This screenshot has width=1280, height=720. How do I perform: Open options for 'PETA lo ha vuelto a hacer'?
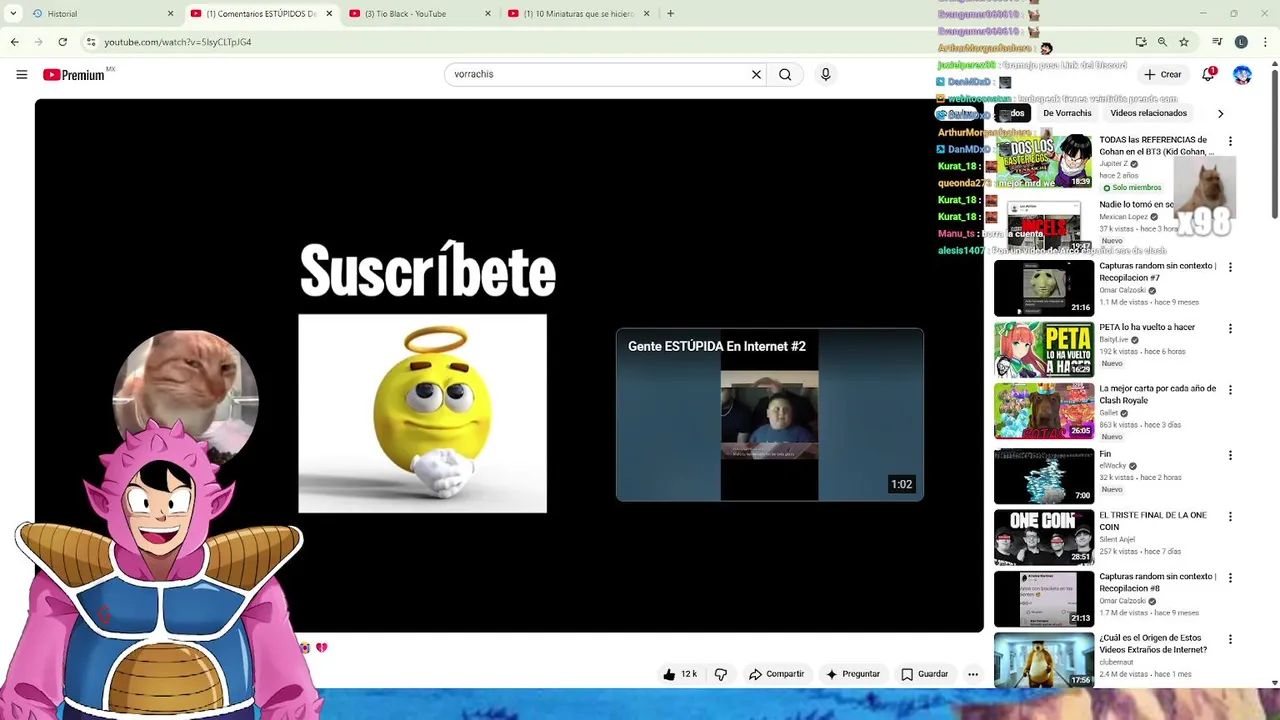[x=1230, y=329]
